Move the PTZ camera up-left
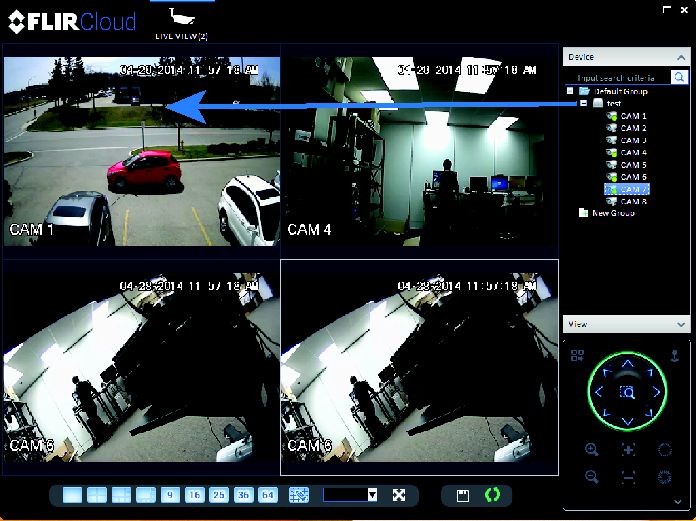 pyautogui.click(x=607, y=372)
